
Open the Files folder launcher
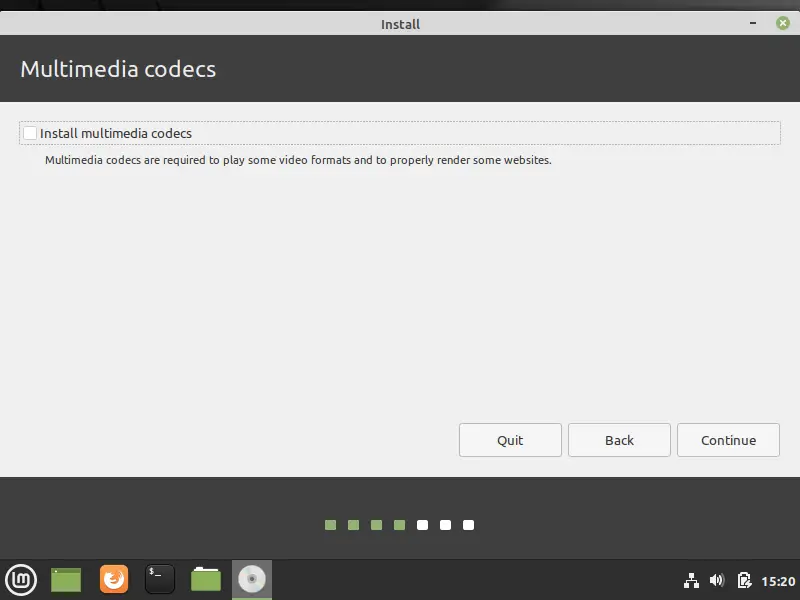206,579
